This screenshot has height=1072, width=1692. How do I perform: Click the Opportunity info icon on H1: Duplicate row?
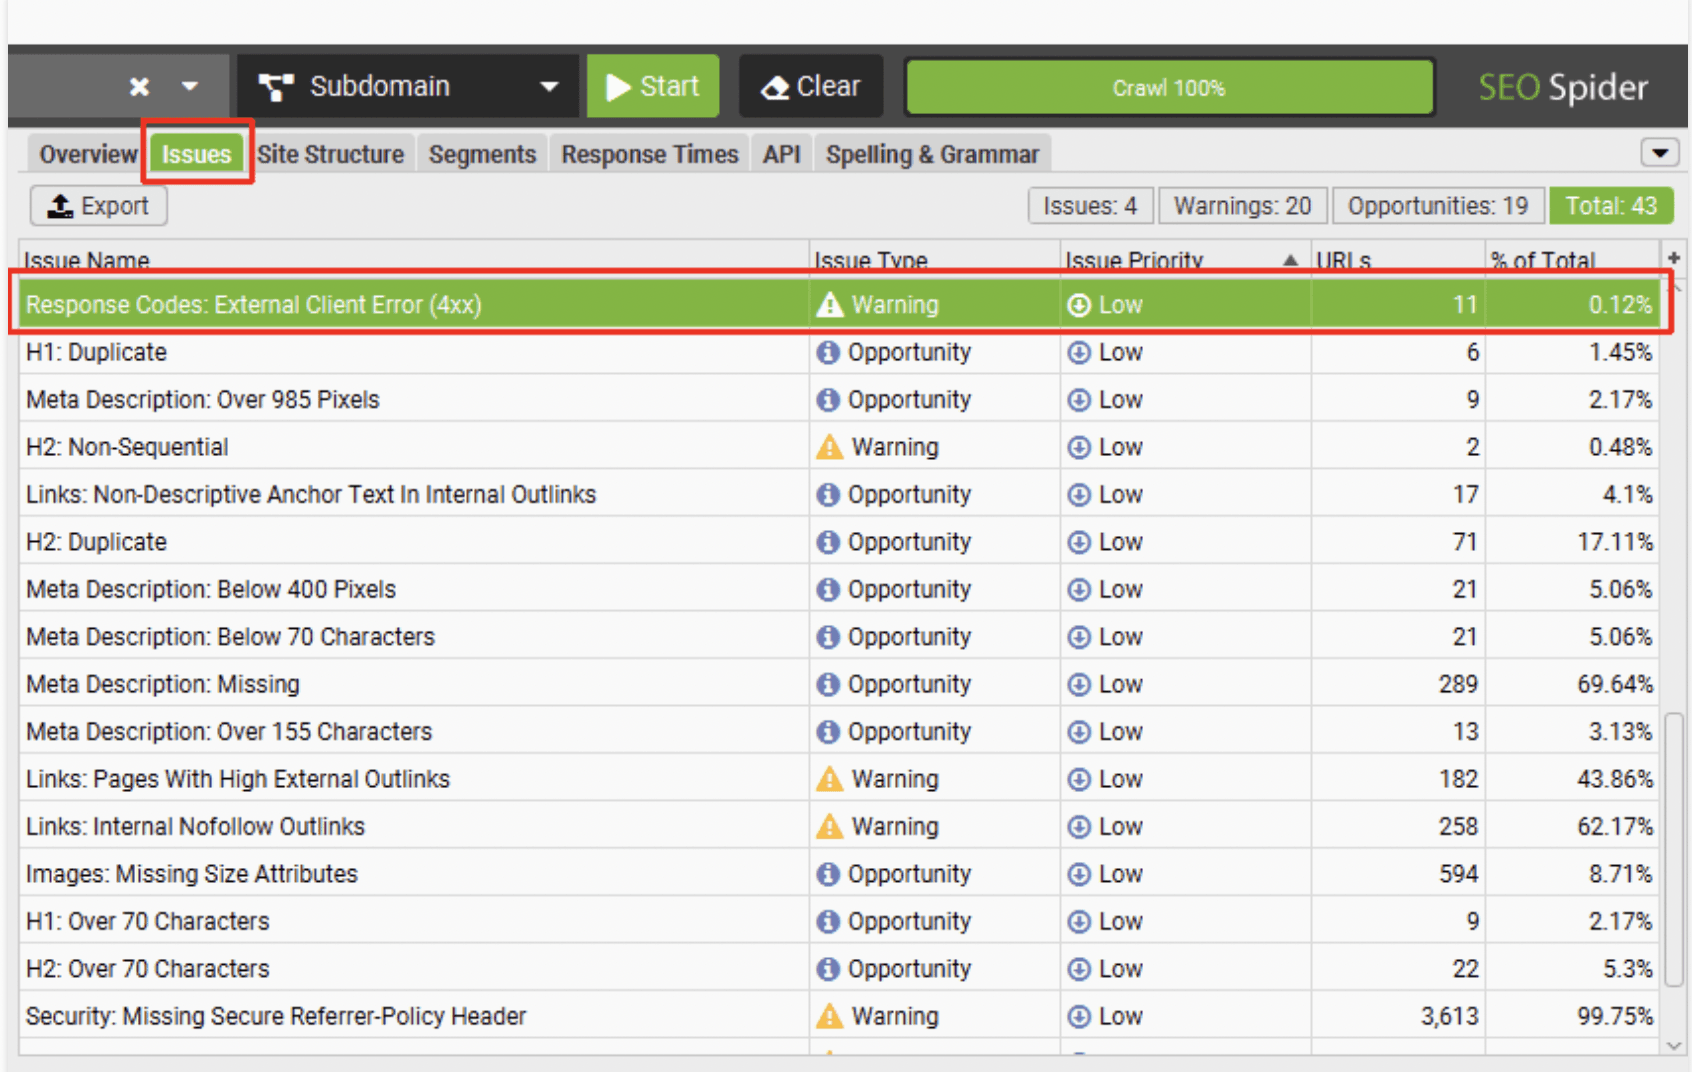pyautogui.click(x=828, y=352)
